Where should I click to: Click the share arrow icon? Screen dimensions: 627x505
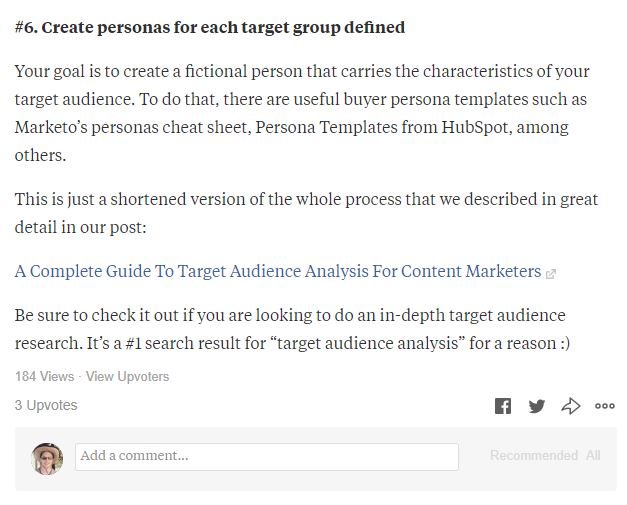[x=571, y=405]
